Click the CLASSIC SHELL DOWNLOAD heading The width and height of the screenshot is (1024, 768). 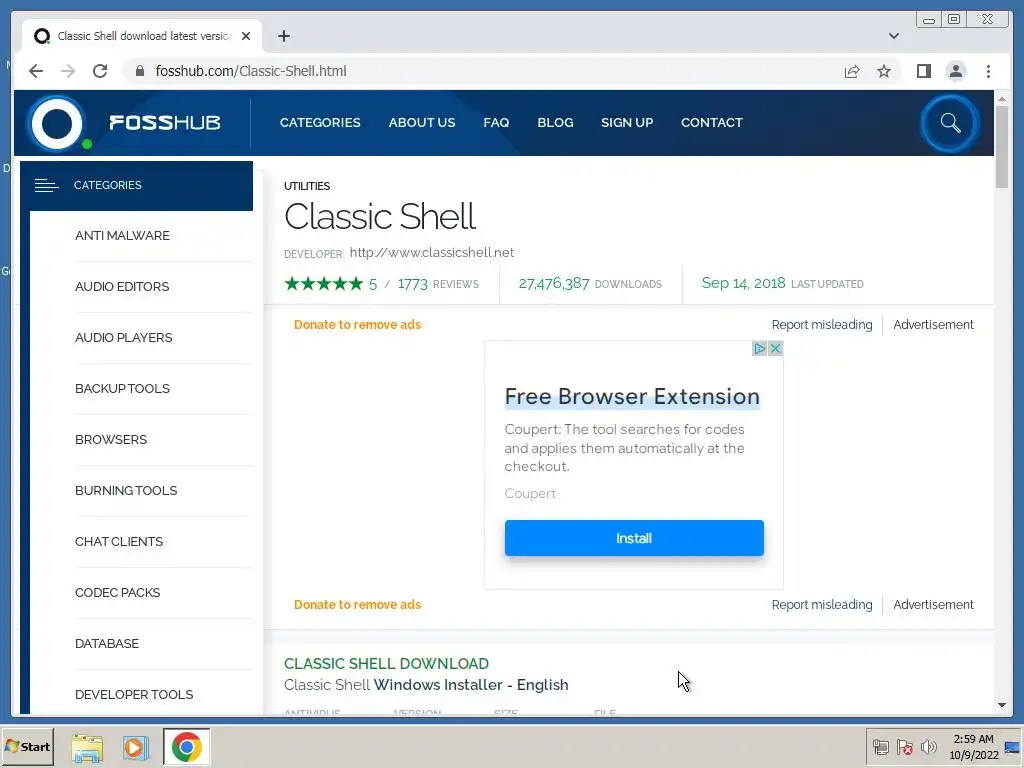[386, 664]
